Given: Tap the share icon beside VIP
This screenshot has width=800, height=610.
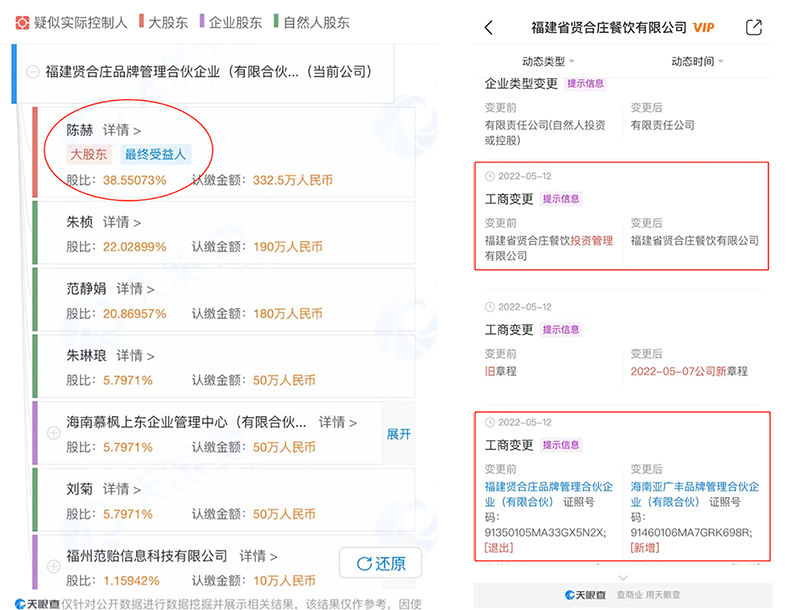Looking at the screenshot, I should click(754, 27).
